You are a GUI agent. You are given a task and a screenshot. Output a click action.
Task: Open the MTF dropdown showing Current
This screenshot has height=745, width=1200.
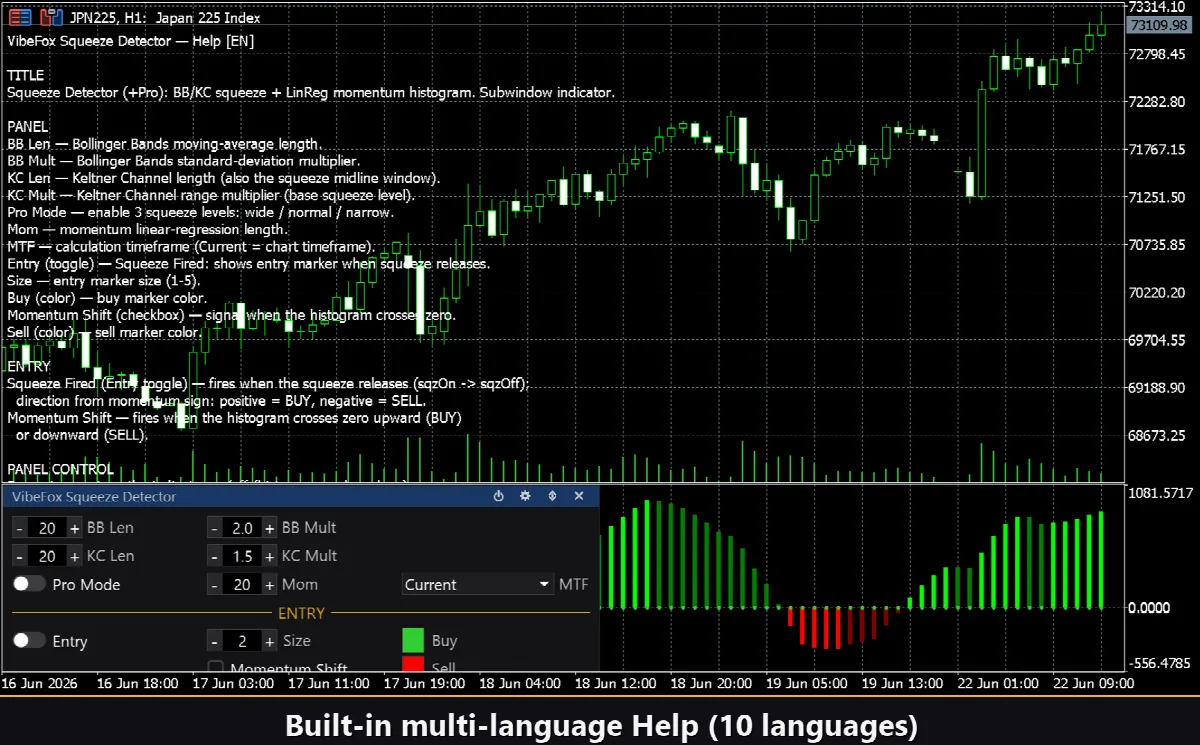(478, 584)
